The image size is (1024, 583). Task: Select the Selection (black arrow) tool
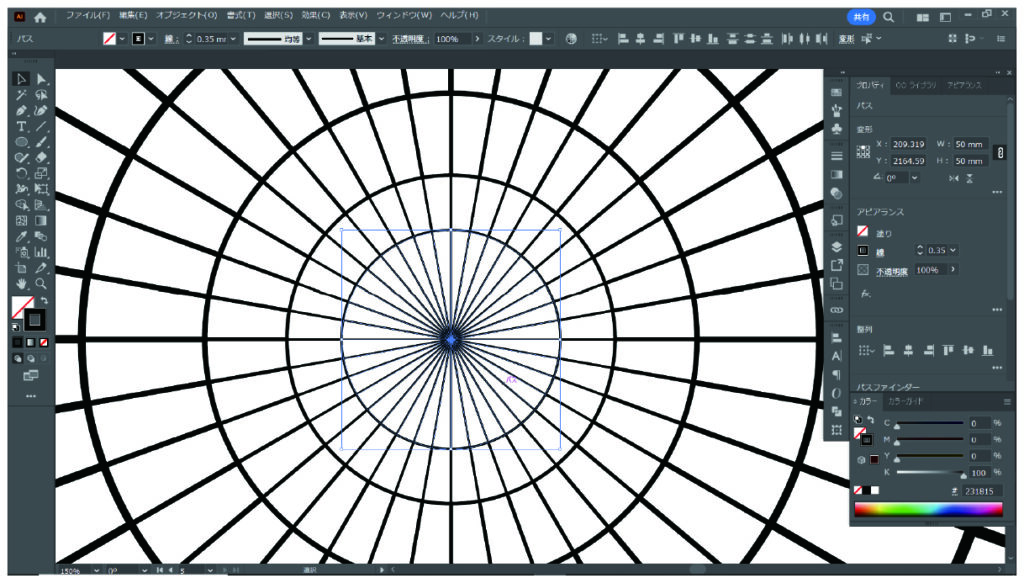tap(21, 79)
